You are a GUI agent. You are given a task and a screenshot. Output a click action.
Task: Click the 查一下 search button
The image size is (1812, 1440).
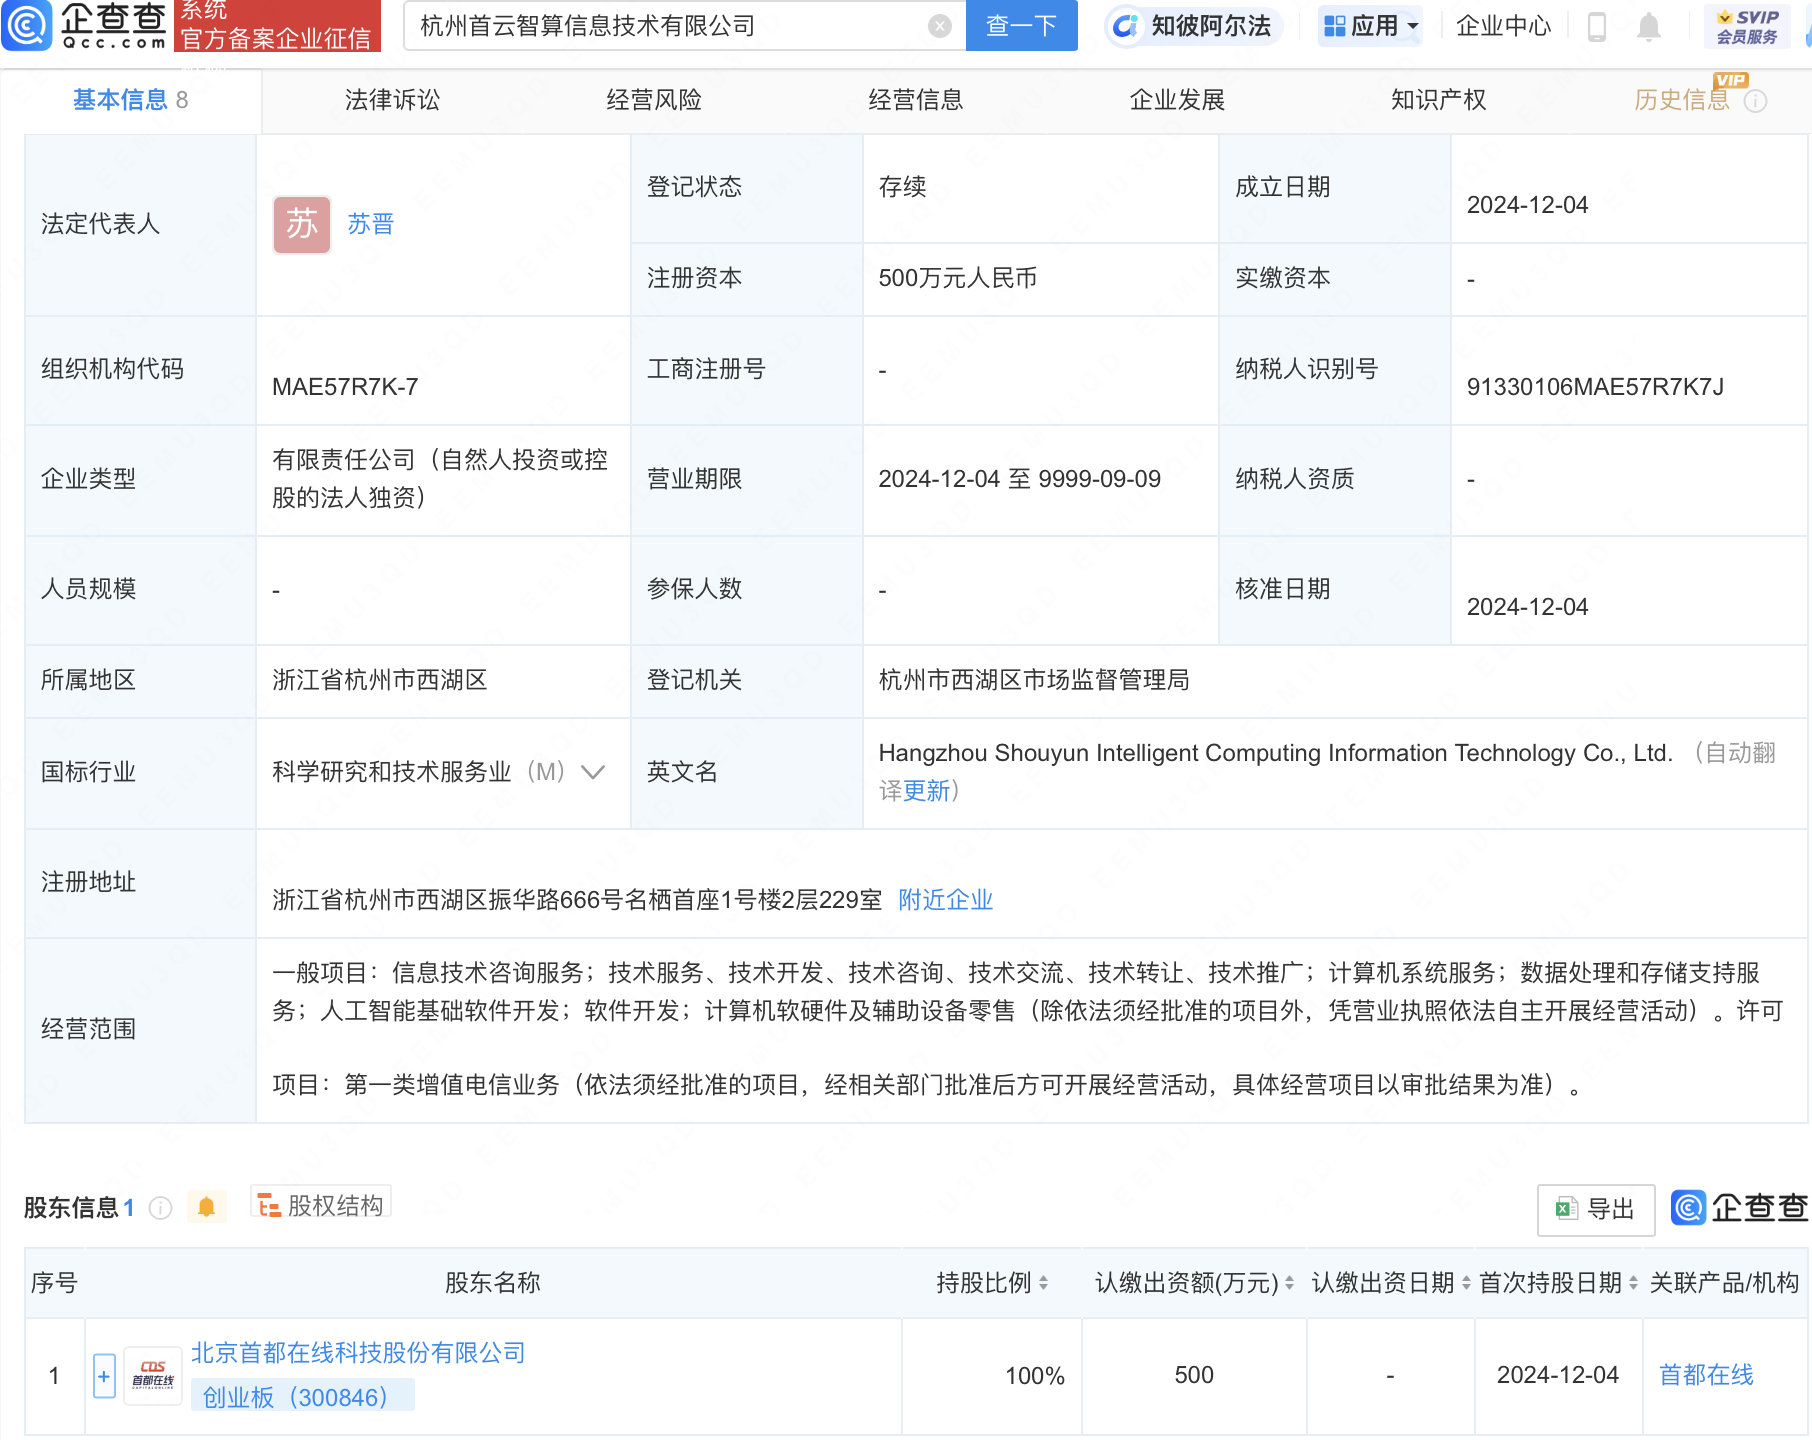(1021, 26)
